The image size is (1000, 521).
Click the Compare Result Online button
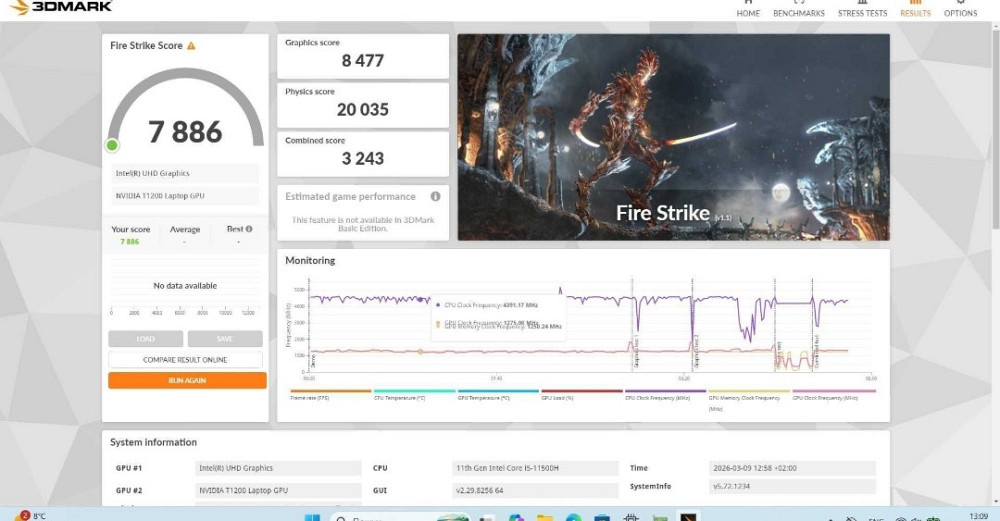click(186, 360)
